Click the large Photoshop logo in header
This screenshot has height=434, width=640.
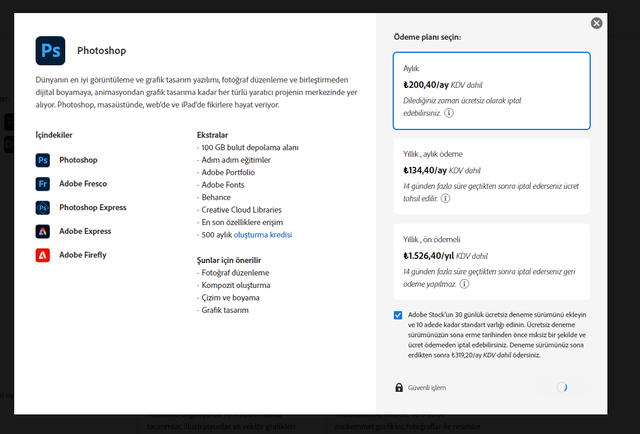49,50
